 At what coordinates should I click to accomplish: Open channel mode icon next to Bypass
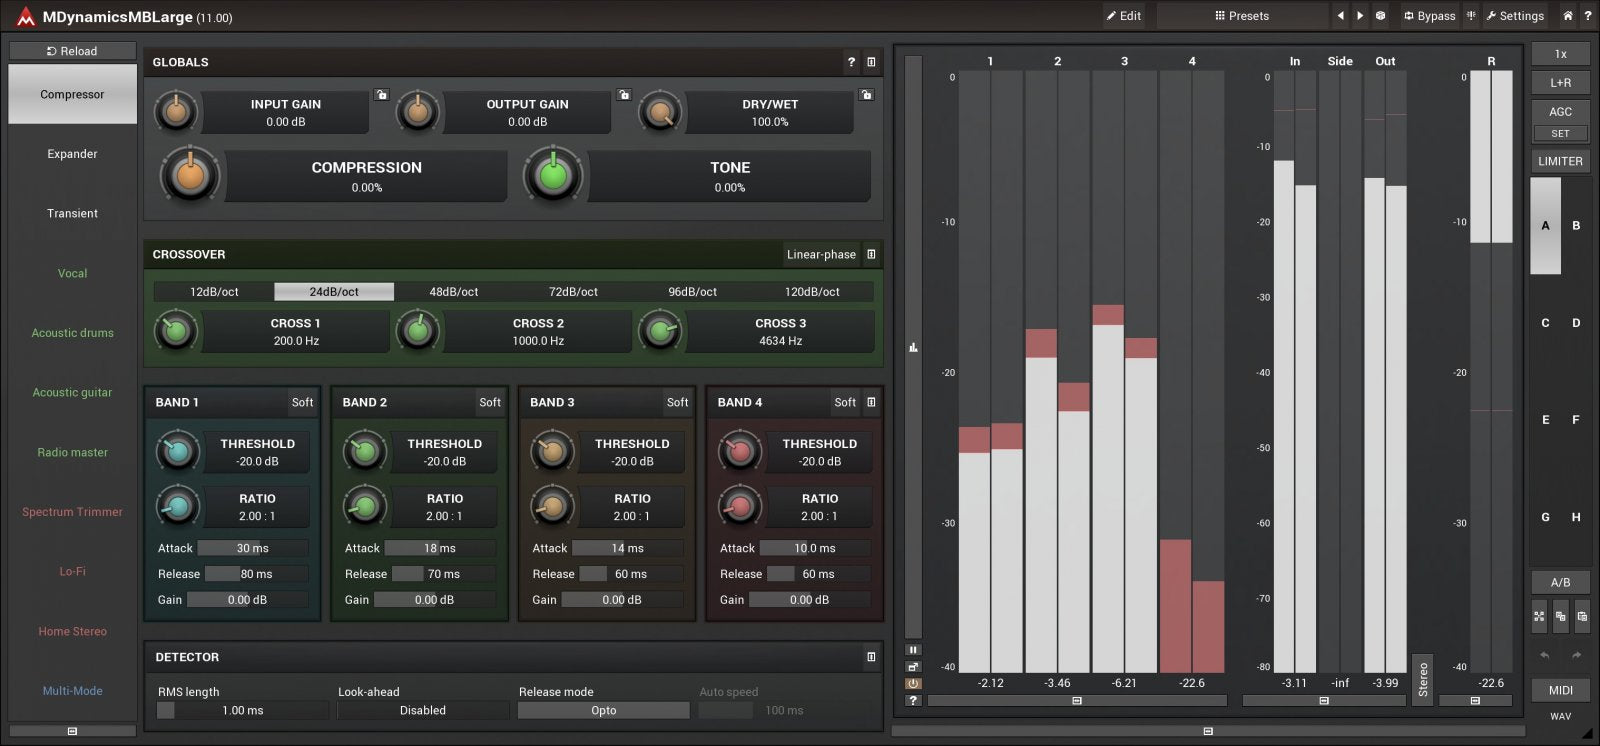(1471, 16)
